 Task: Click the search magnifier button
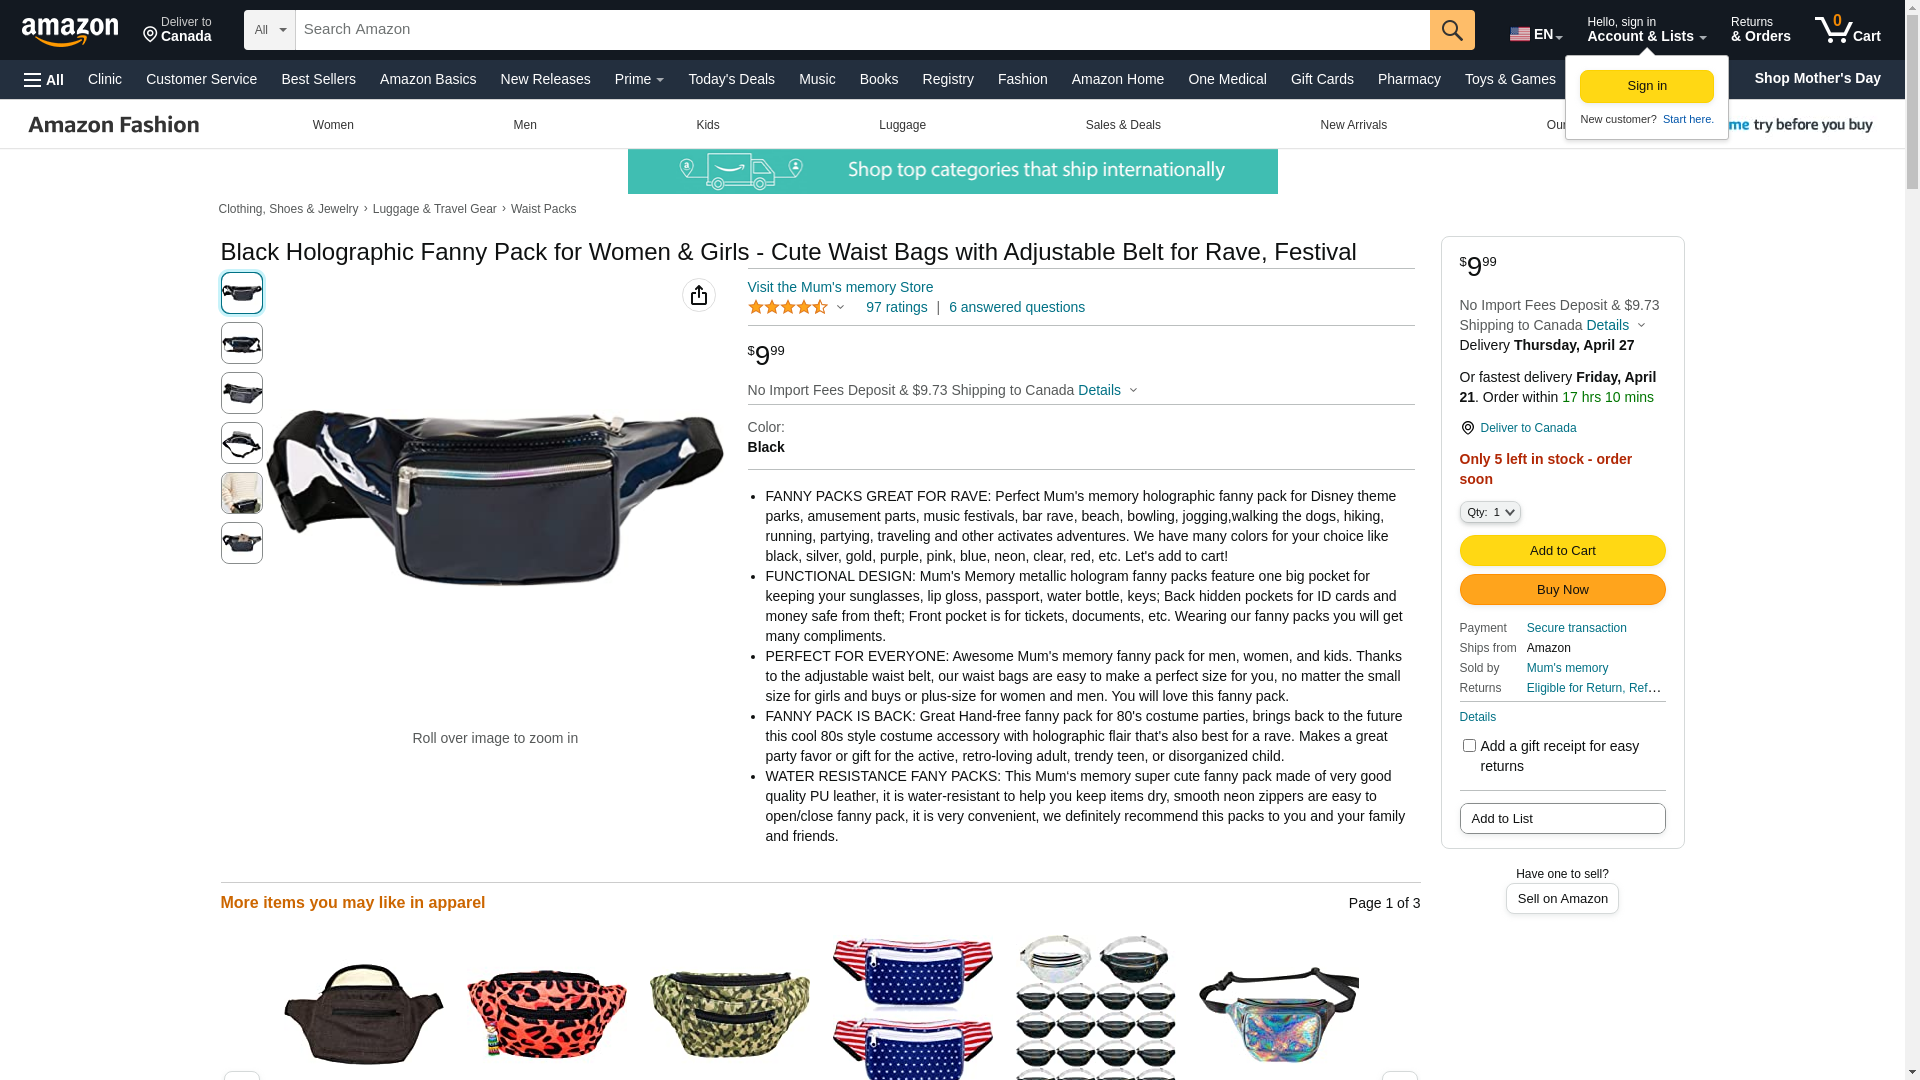1452,30
